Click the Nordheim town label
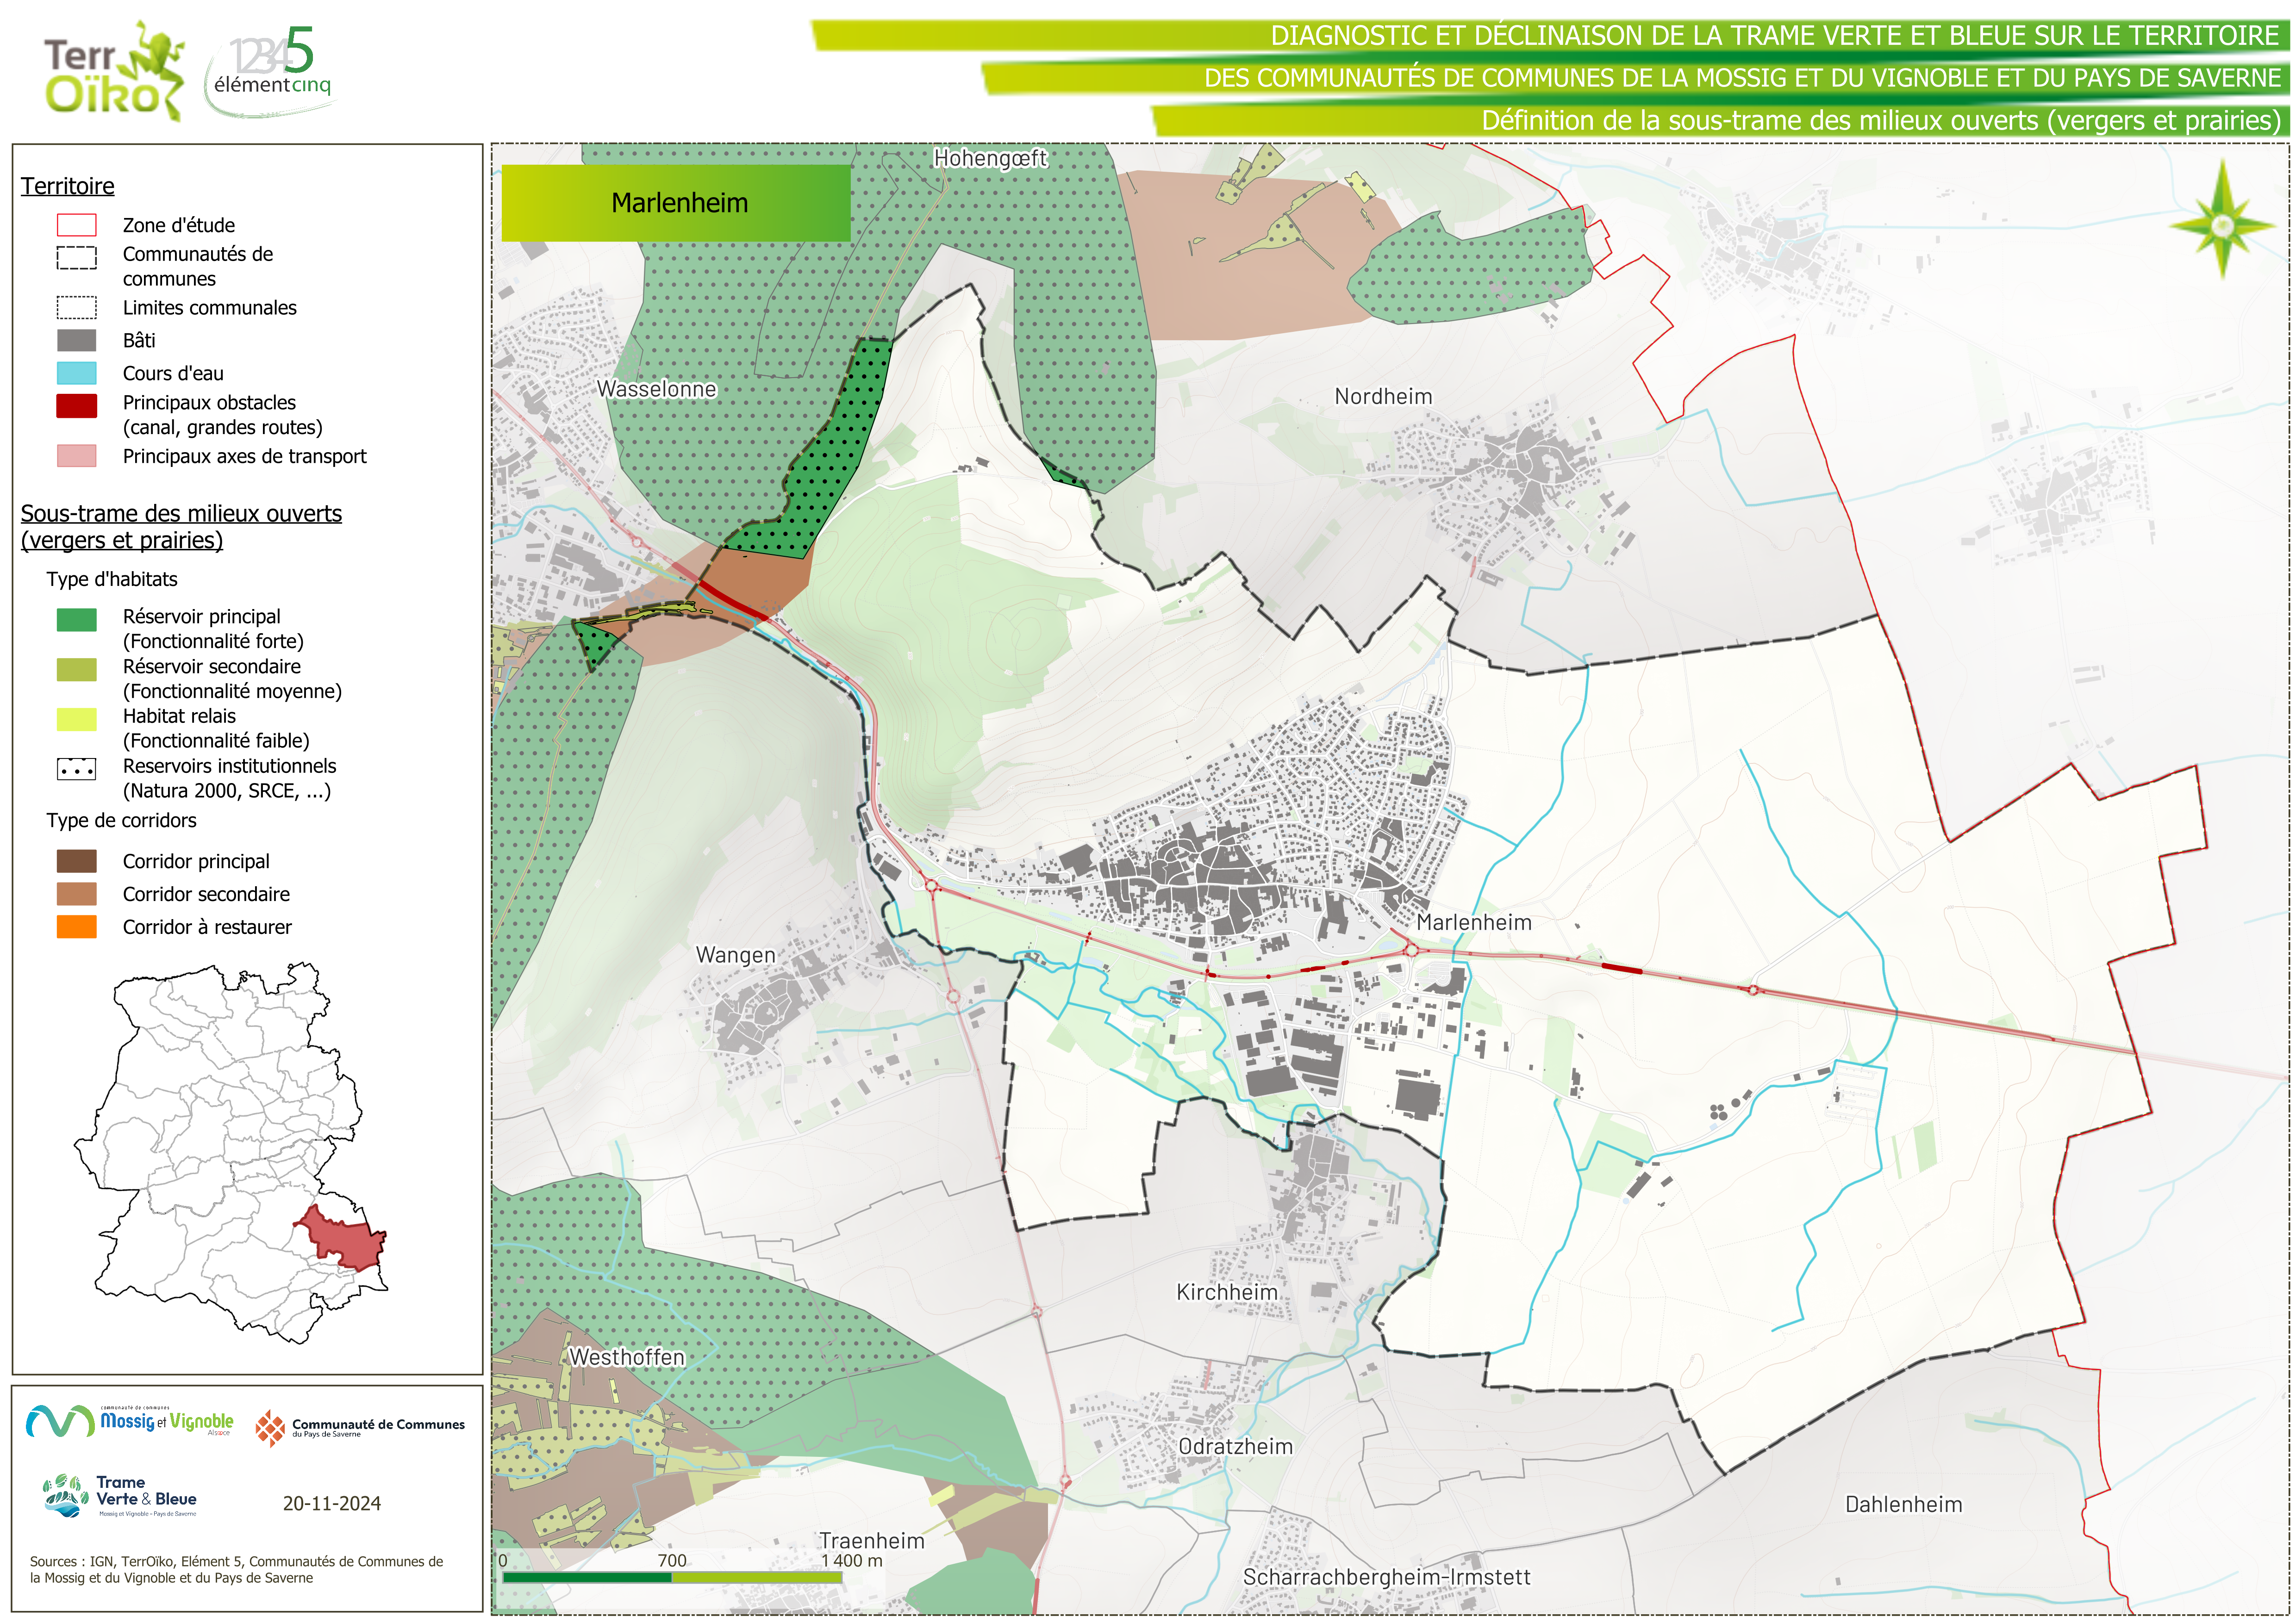Viewport: 2296px width, 1623px height. click(1383, 397)
